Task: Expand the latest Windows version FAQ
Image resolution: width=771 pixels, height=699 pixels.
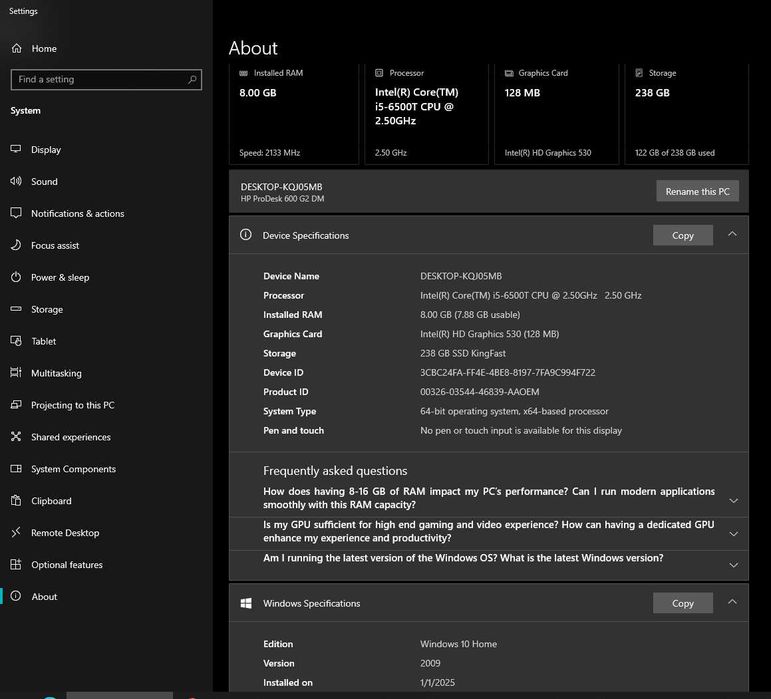Action: point(733,565)
